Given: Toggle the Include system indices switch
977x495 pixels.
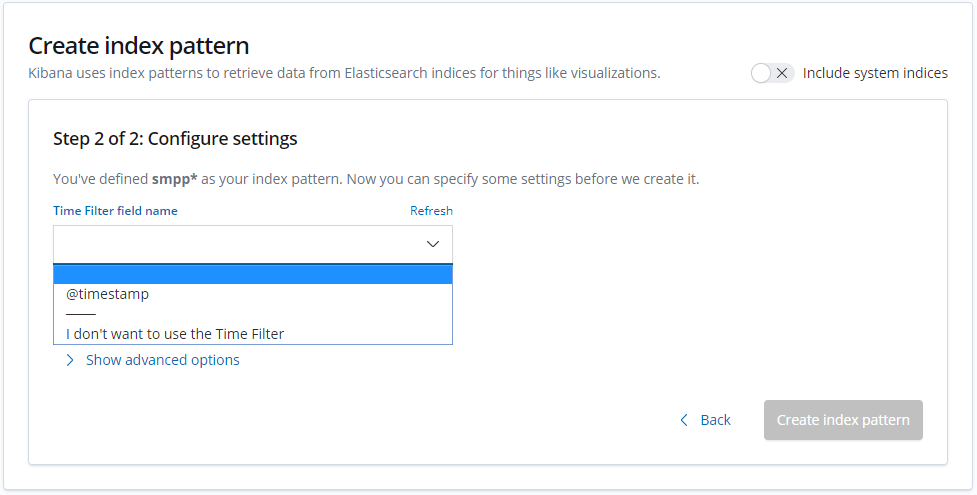Looking at the screenshot, I should (x=772, y=73).
